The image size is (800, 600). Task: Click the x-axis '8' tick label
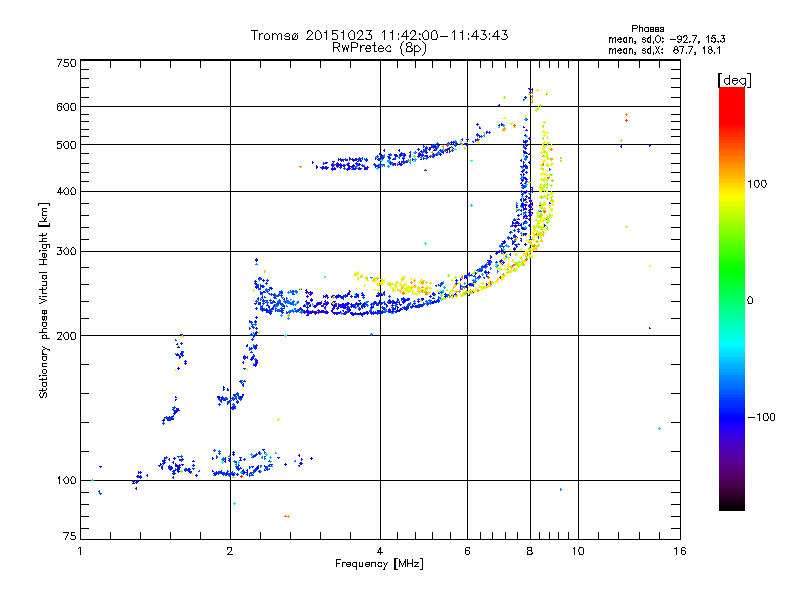coord(530,551)
